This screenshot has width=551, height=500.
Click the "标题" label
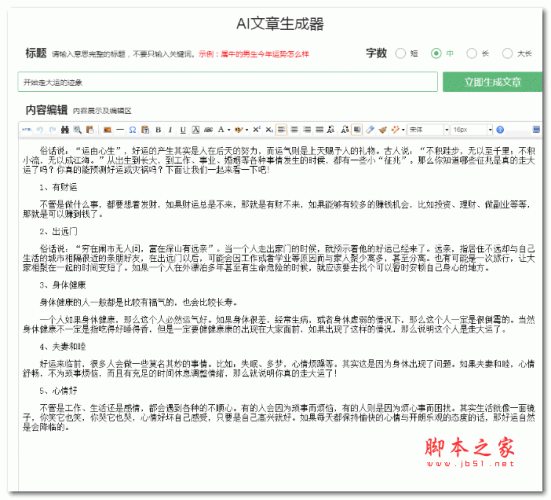coord(36,53)
